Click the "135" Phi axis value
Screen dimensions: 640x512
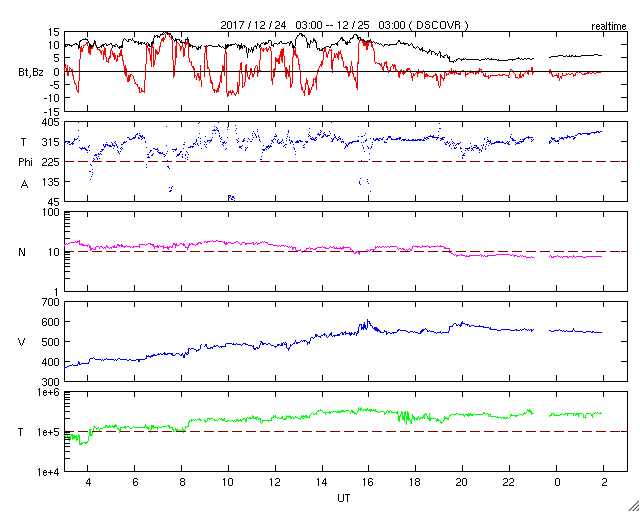click(x=51, y=182)
